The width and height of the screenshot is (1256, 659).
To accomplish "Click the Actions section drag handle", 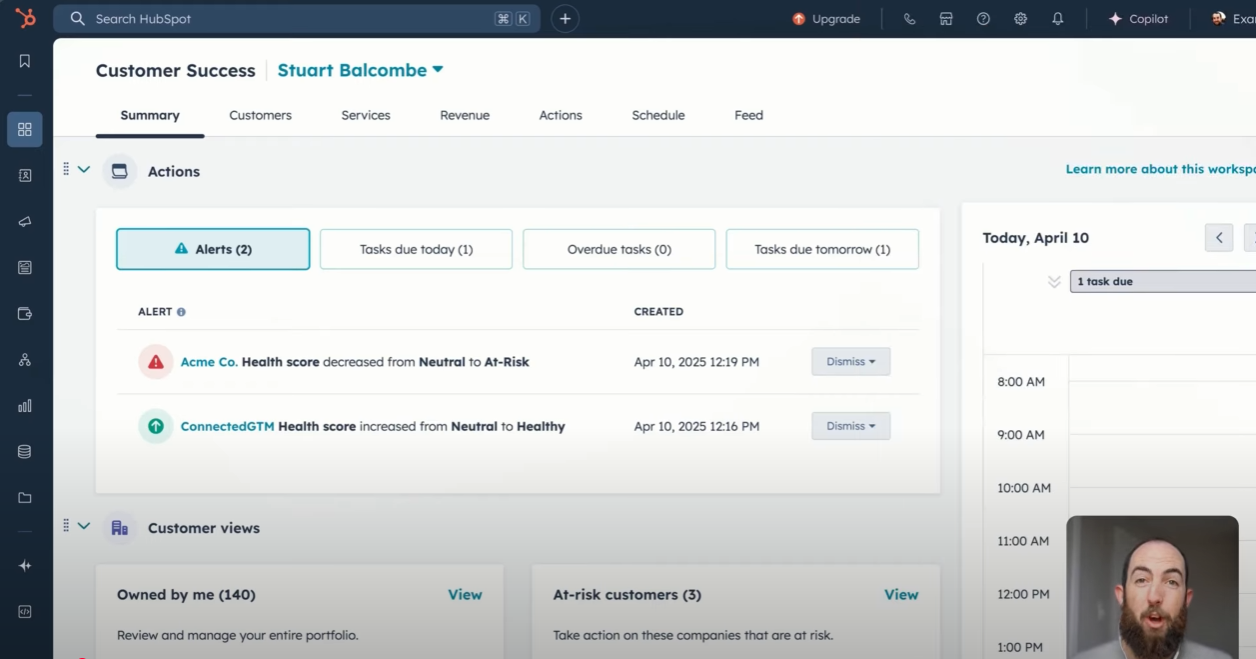I will [66, 170].
